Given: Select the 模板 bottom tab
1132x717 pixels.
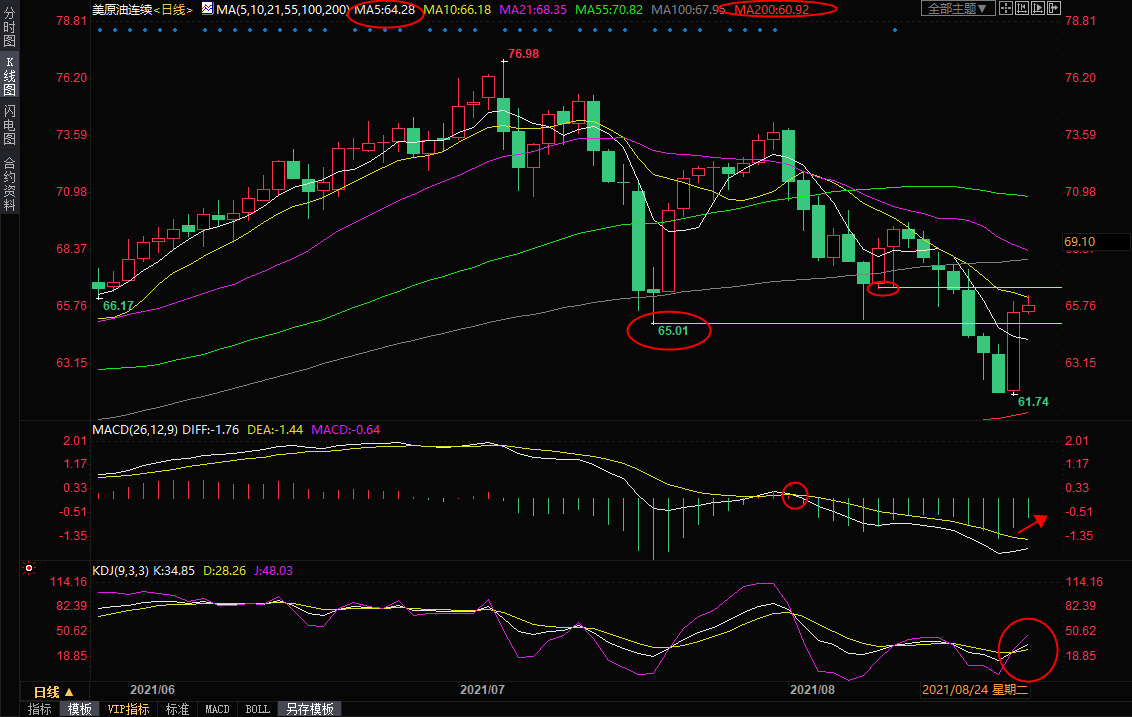Looking at the screenshot, I should [79, 709].
